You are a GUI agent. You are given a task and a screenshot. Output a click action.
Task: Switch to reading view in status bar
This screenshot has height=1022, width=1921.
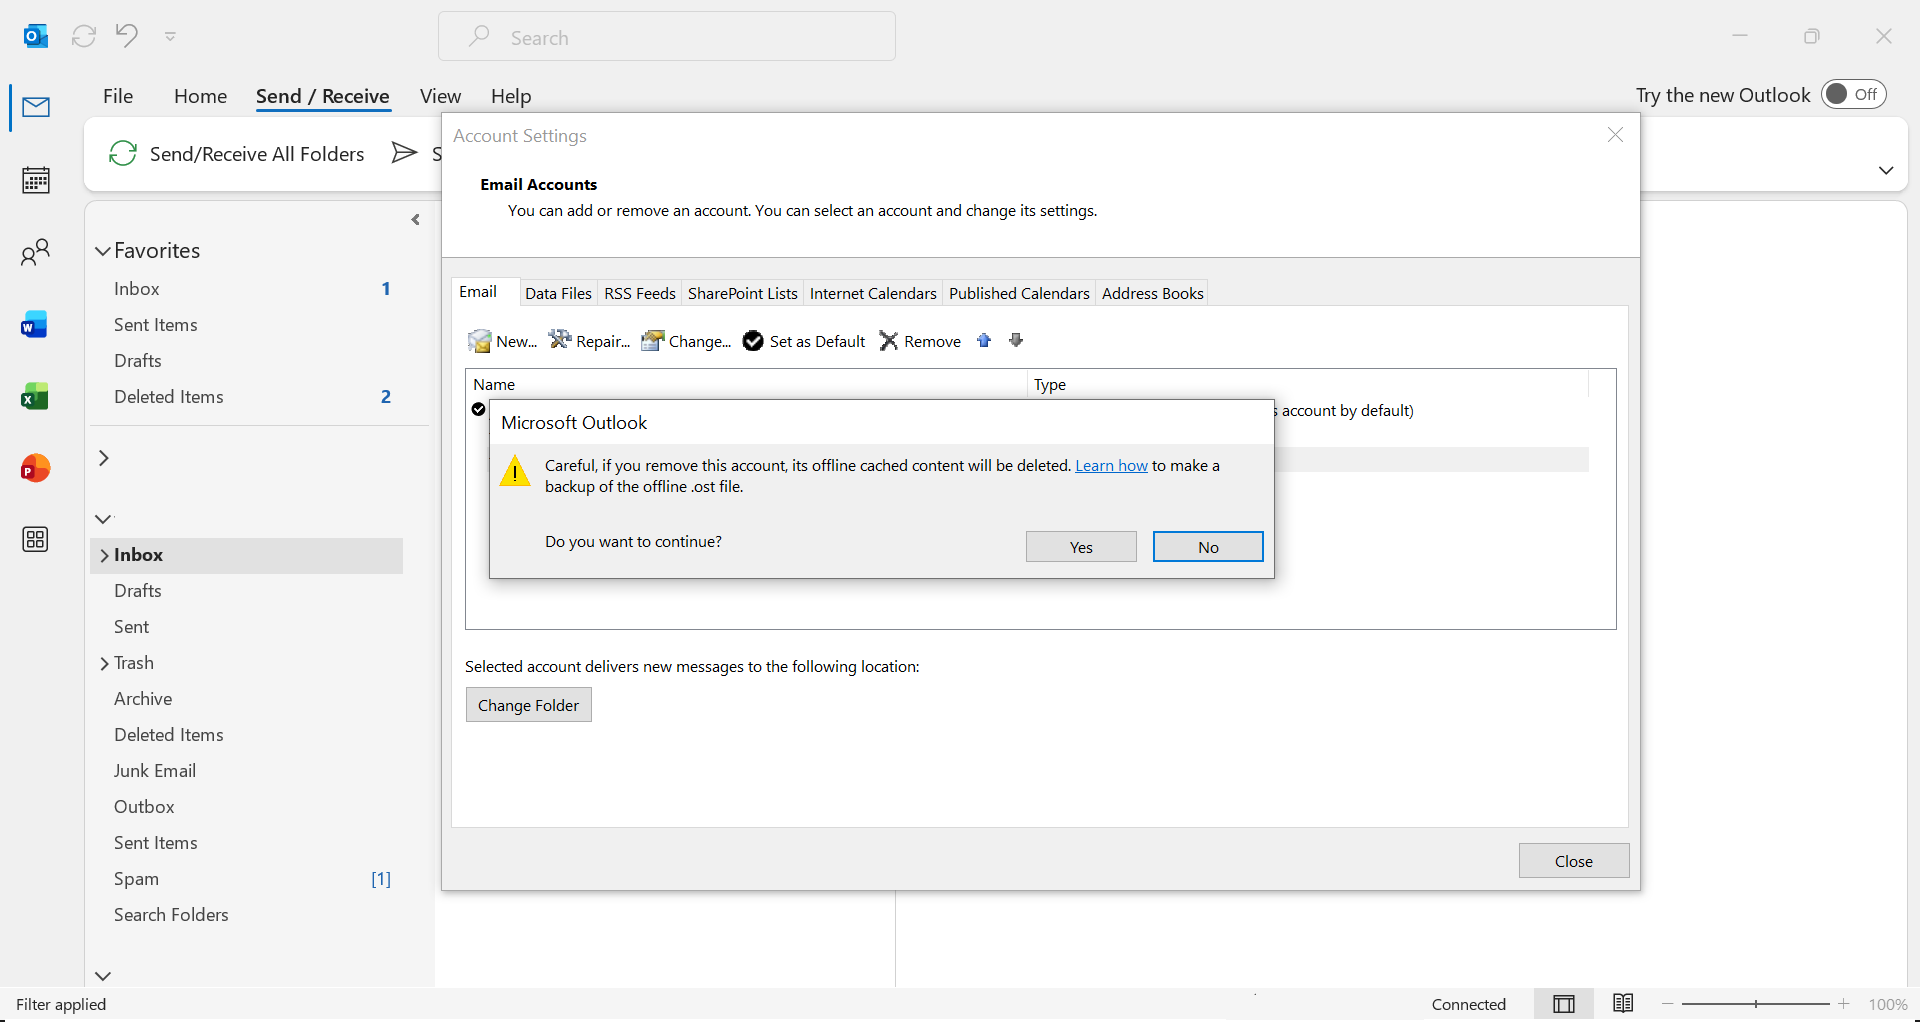1623,1004
